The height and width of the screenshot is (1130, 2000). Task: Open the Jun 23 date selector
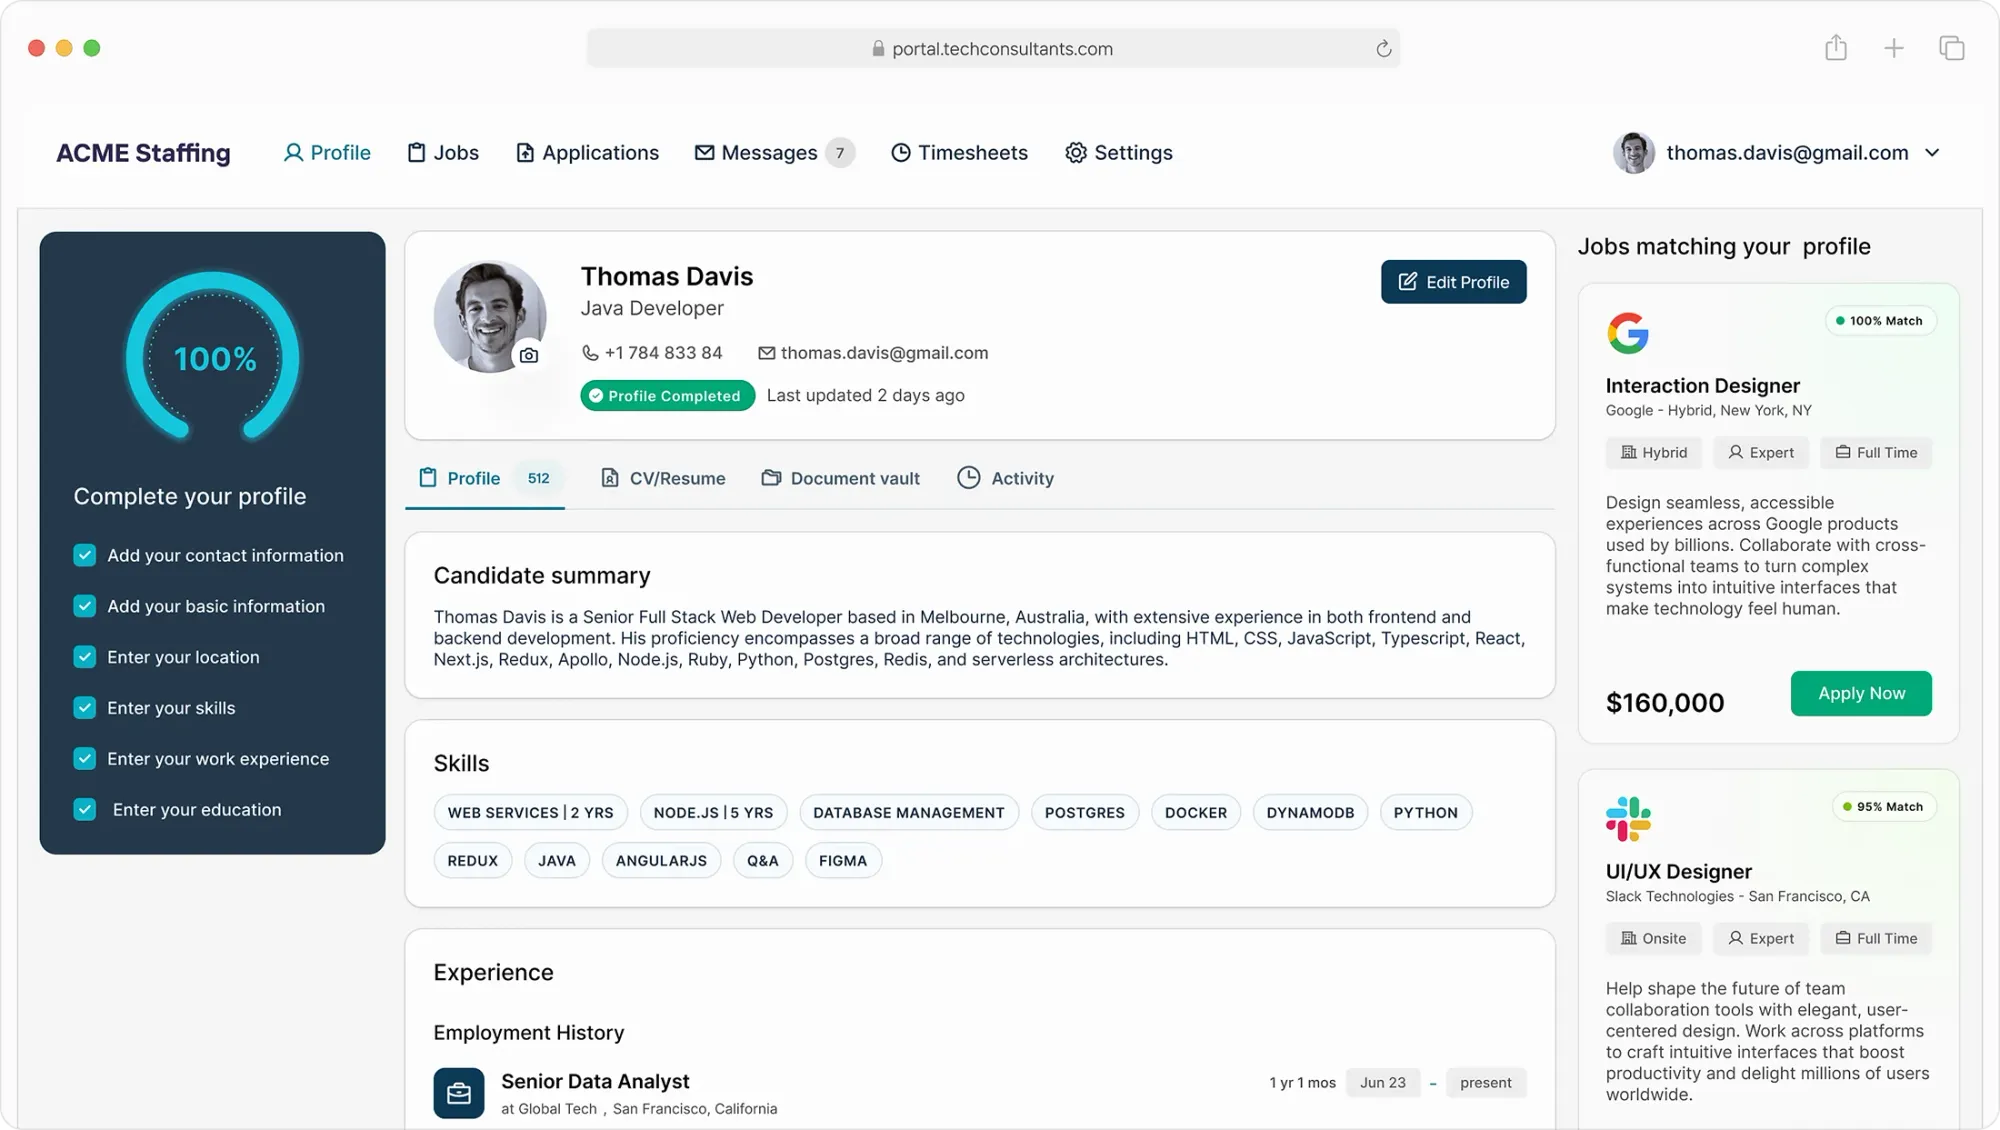pos(1383,1082)
